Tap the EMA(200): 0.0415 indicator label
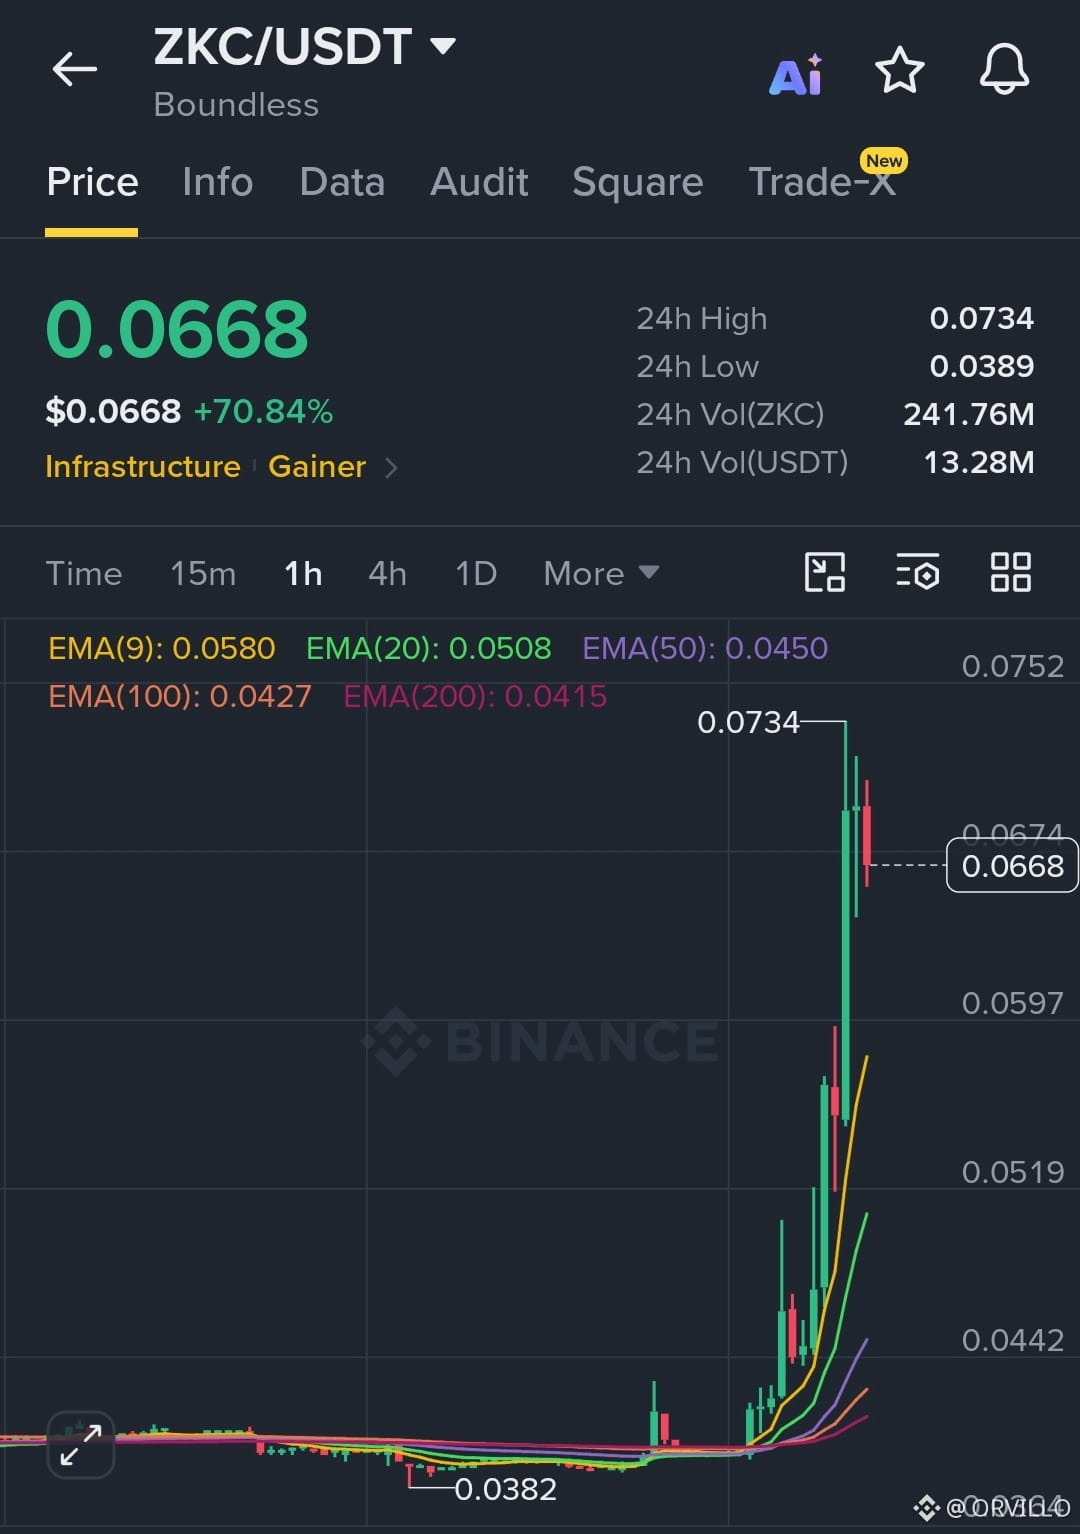The width and height of the screenshot is (1080, 1534). 475,696
